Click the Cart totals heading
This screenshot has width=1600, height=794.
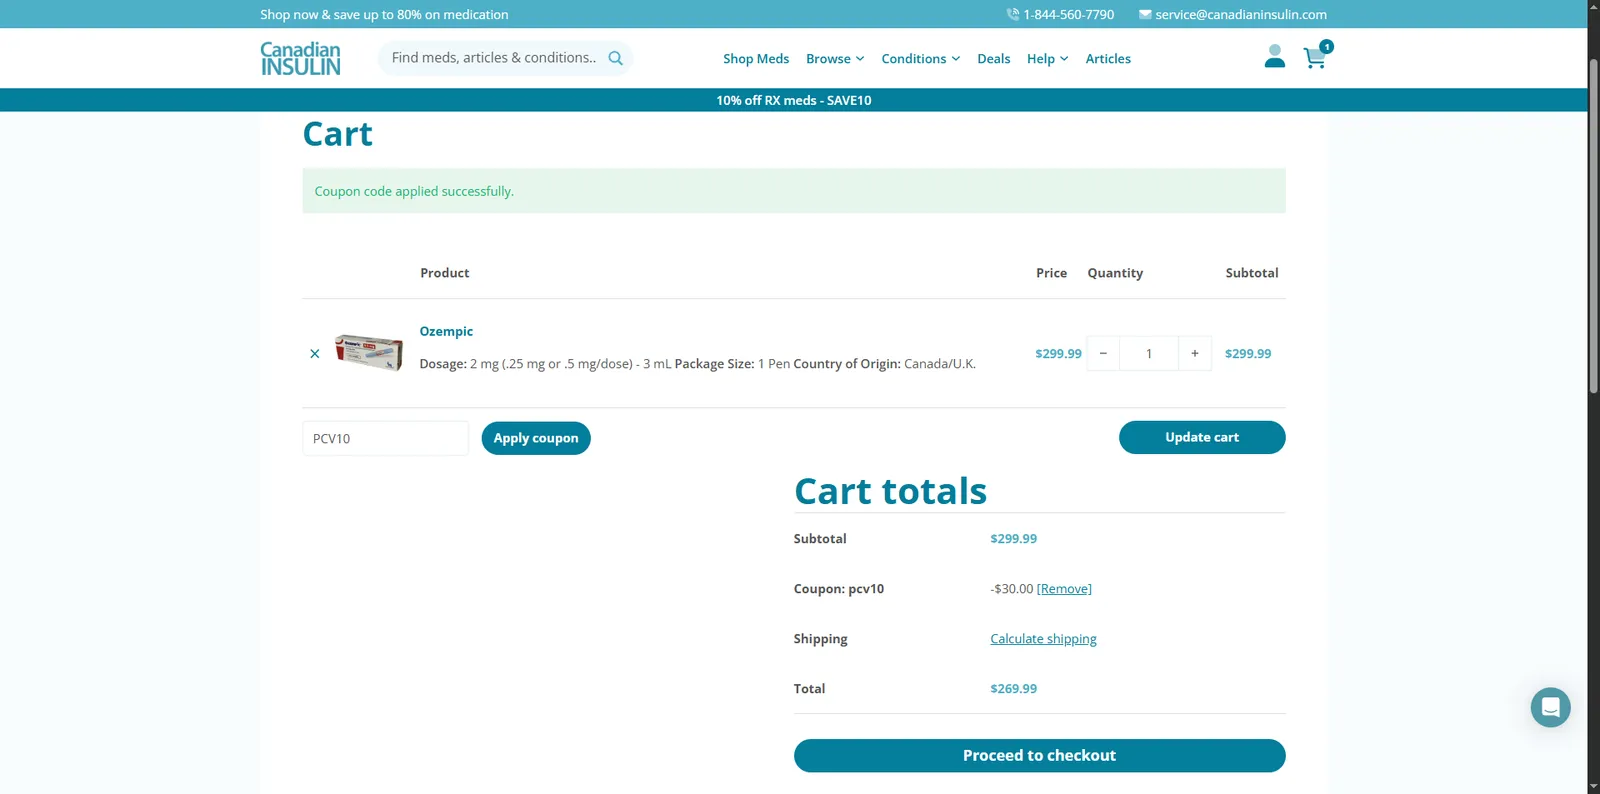(890, 491)
